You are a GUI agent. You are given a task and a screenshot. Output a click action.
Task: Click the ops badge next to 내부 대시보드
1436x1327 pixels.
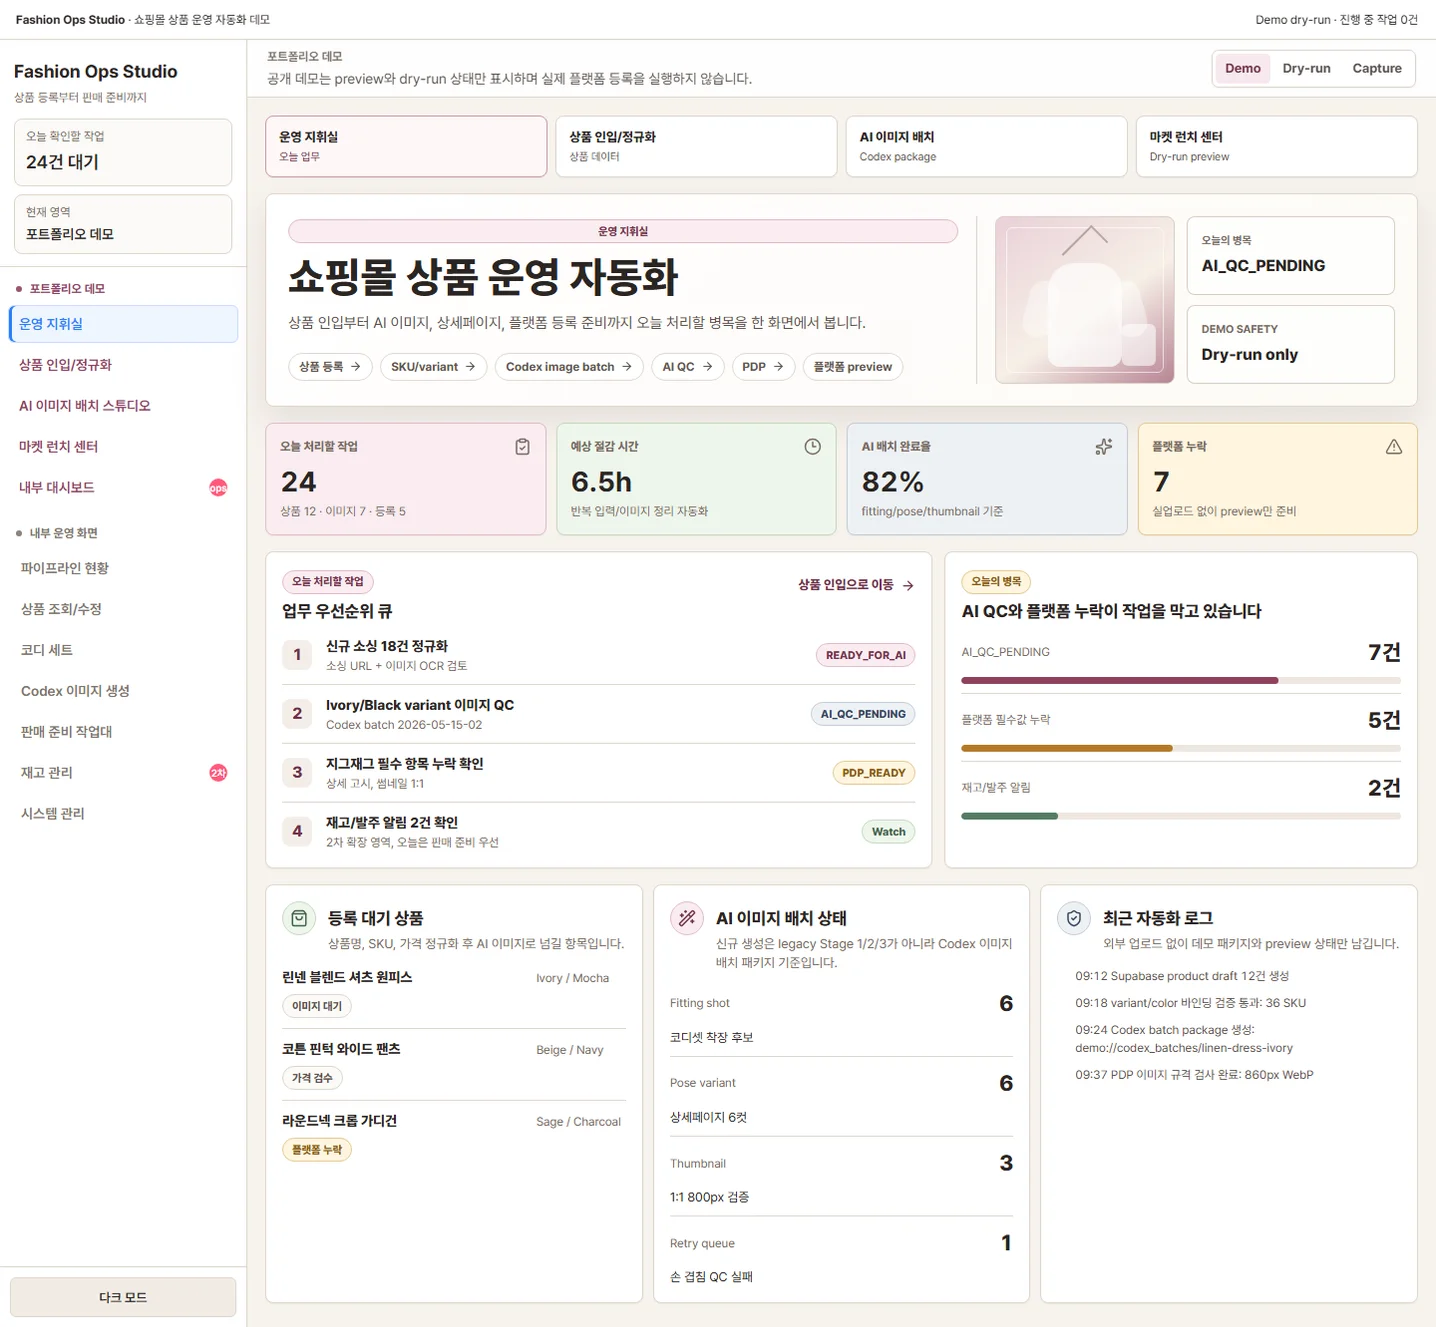218,488
